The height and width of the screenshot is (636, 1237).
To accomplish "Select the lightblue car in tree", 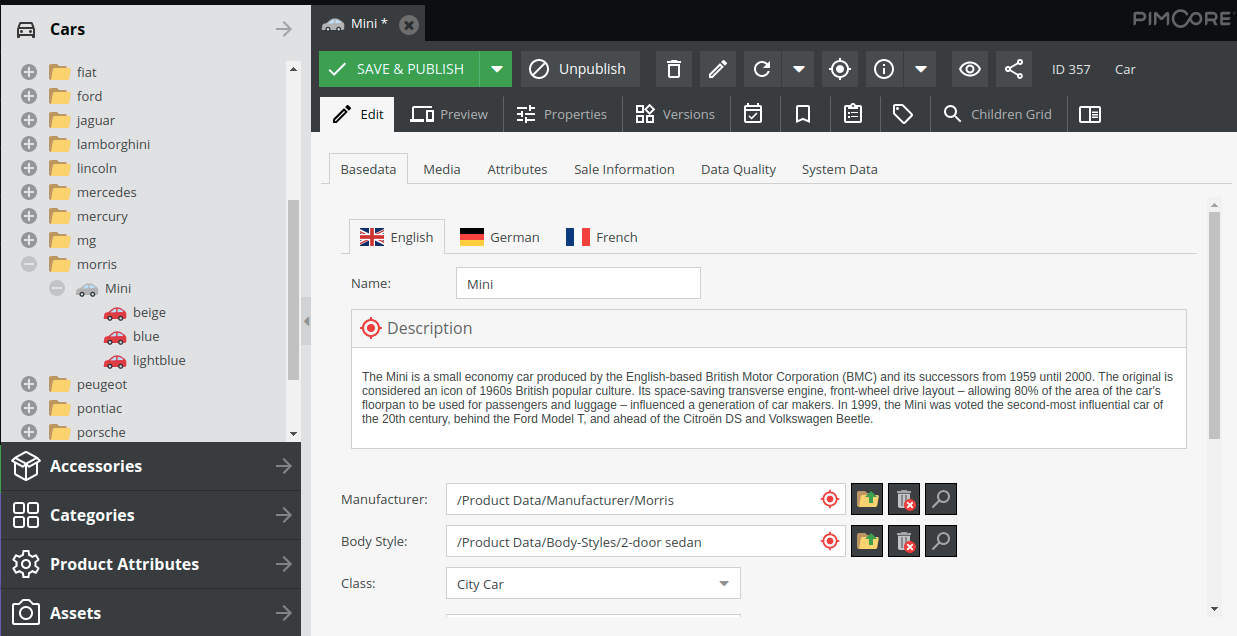I will pos(159,360).
